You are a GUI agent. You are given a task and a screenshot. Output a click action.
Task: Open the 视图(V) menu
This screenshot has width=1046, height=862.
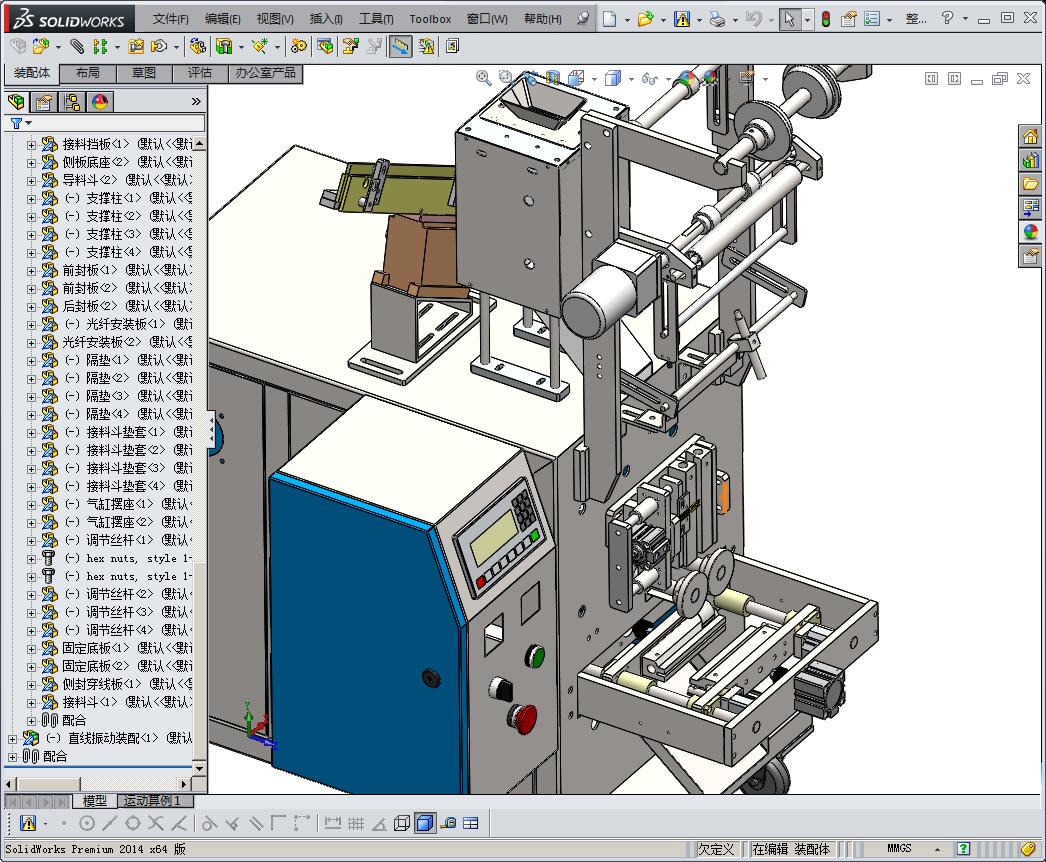[x=275, y=19]
